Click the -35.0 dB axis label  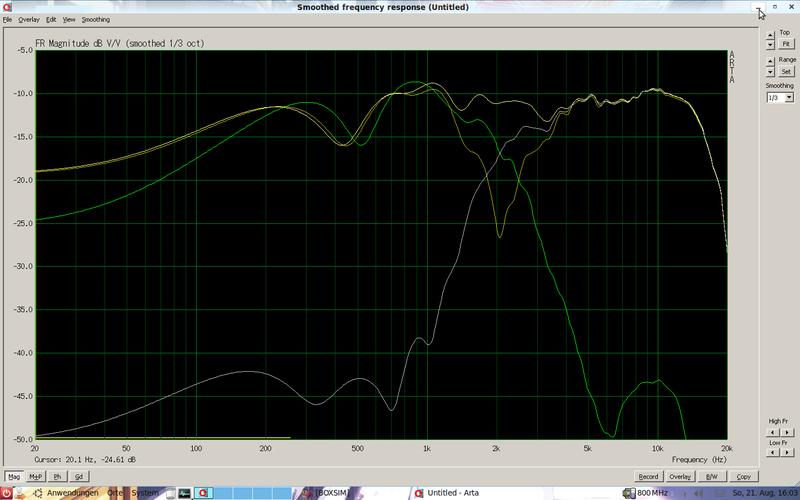(23, 310)
